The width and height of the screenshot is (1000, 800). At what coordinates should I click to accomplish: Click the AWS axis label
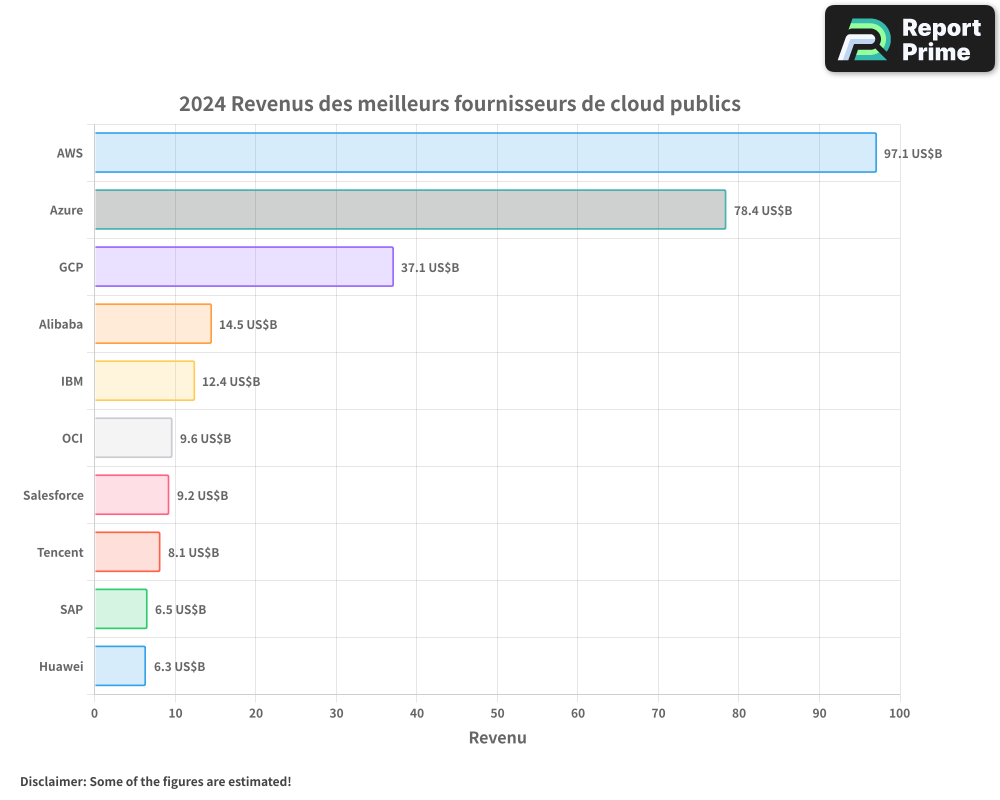[x=69, y=153]
